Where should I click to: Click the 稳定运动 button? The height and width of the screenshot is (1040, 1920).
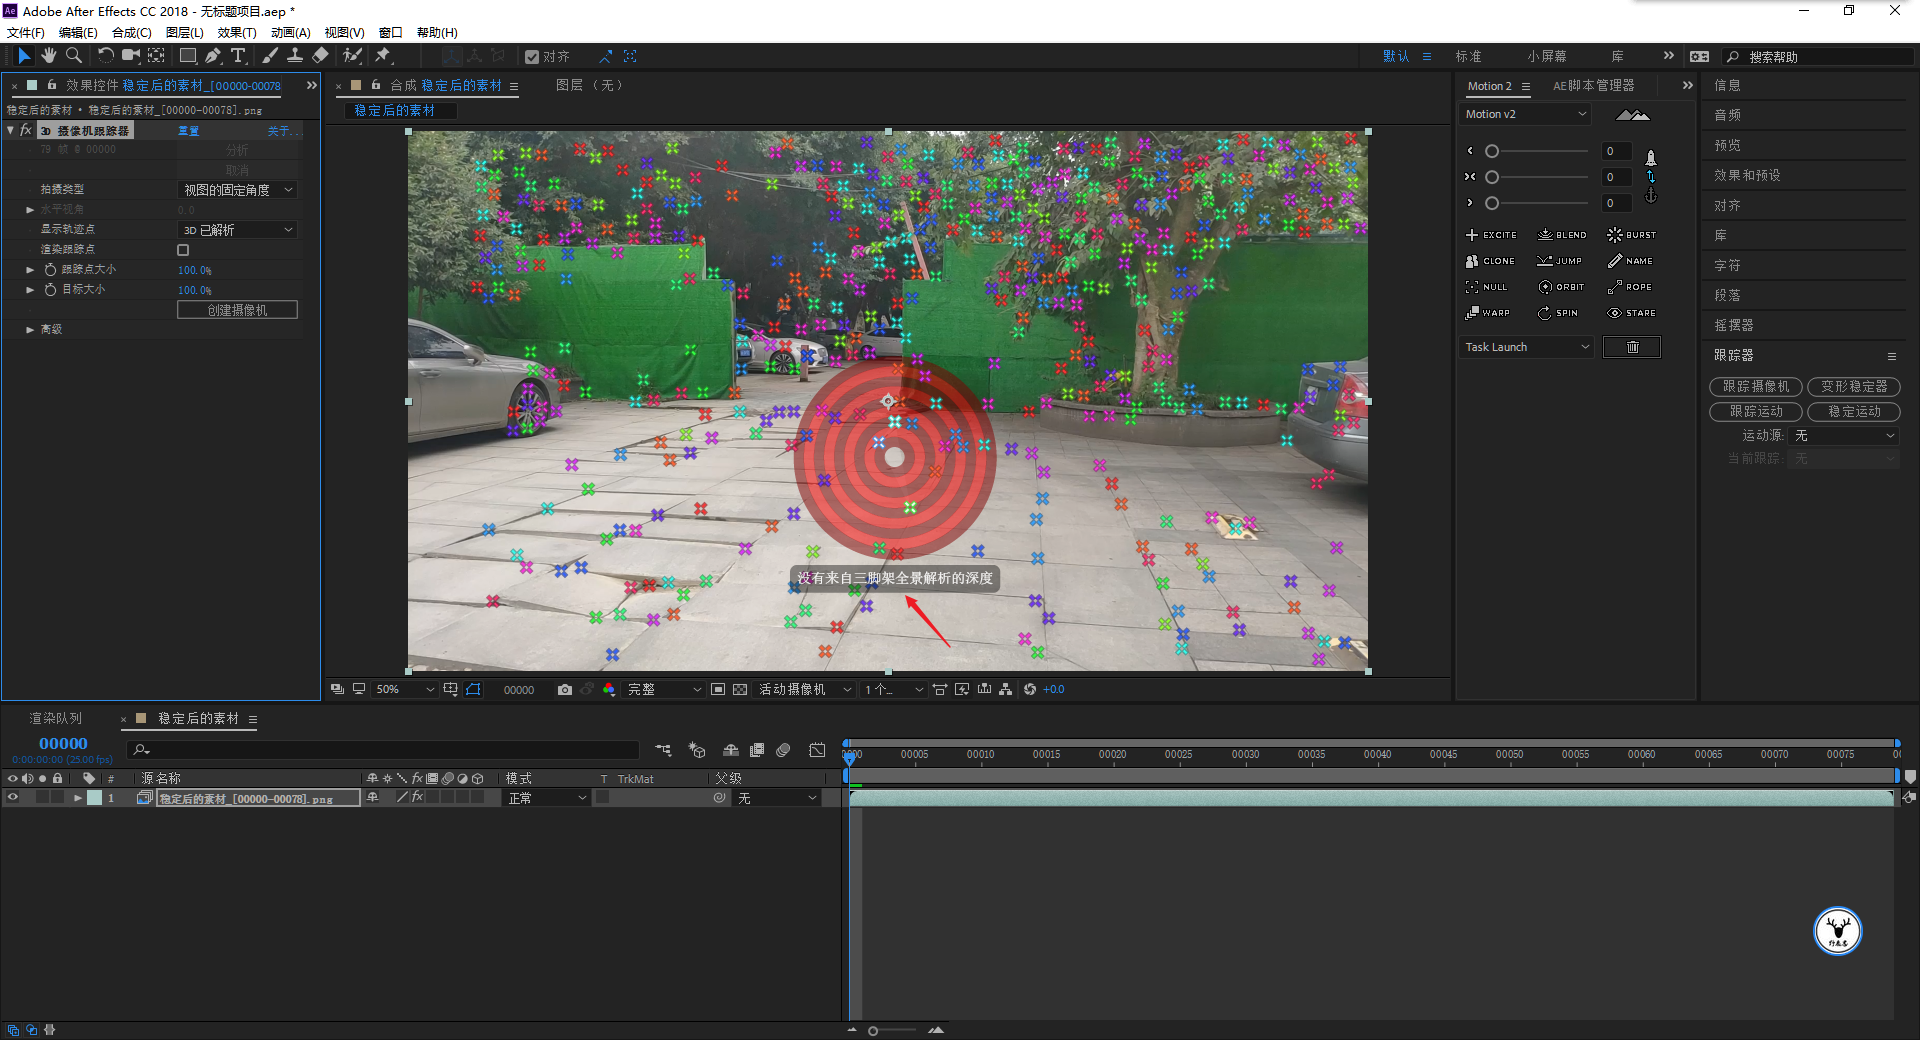click(1853, 411)
